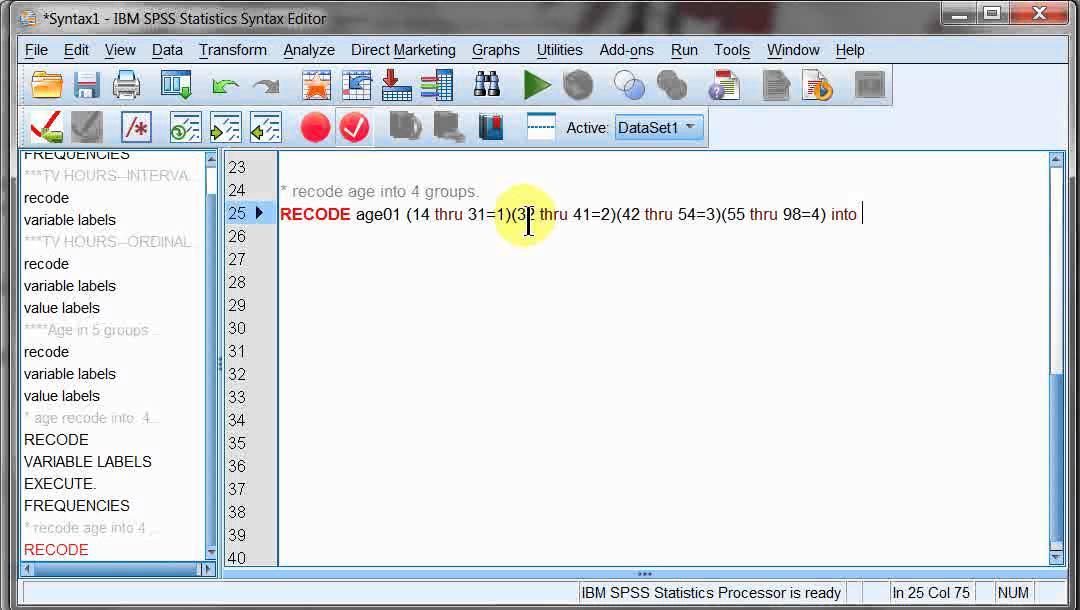The height and width of the screenshot is (610, 1080).
Task: Click the run script icon with orange play
Action: coord(818,85)
